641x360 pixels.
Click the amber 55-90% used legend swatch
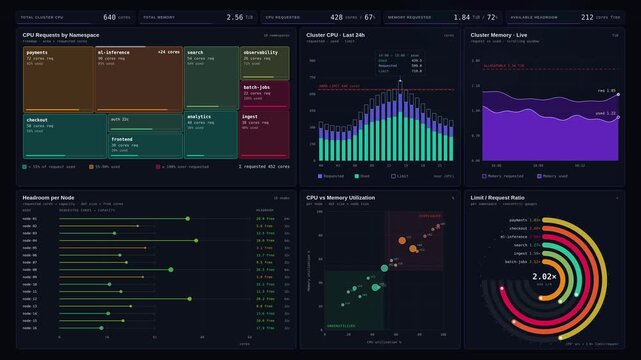click(91, 167)
